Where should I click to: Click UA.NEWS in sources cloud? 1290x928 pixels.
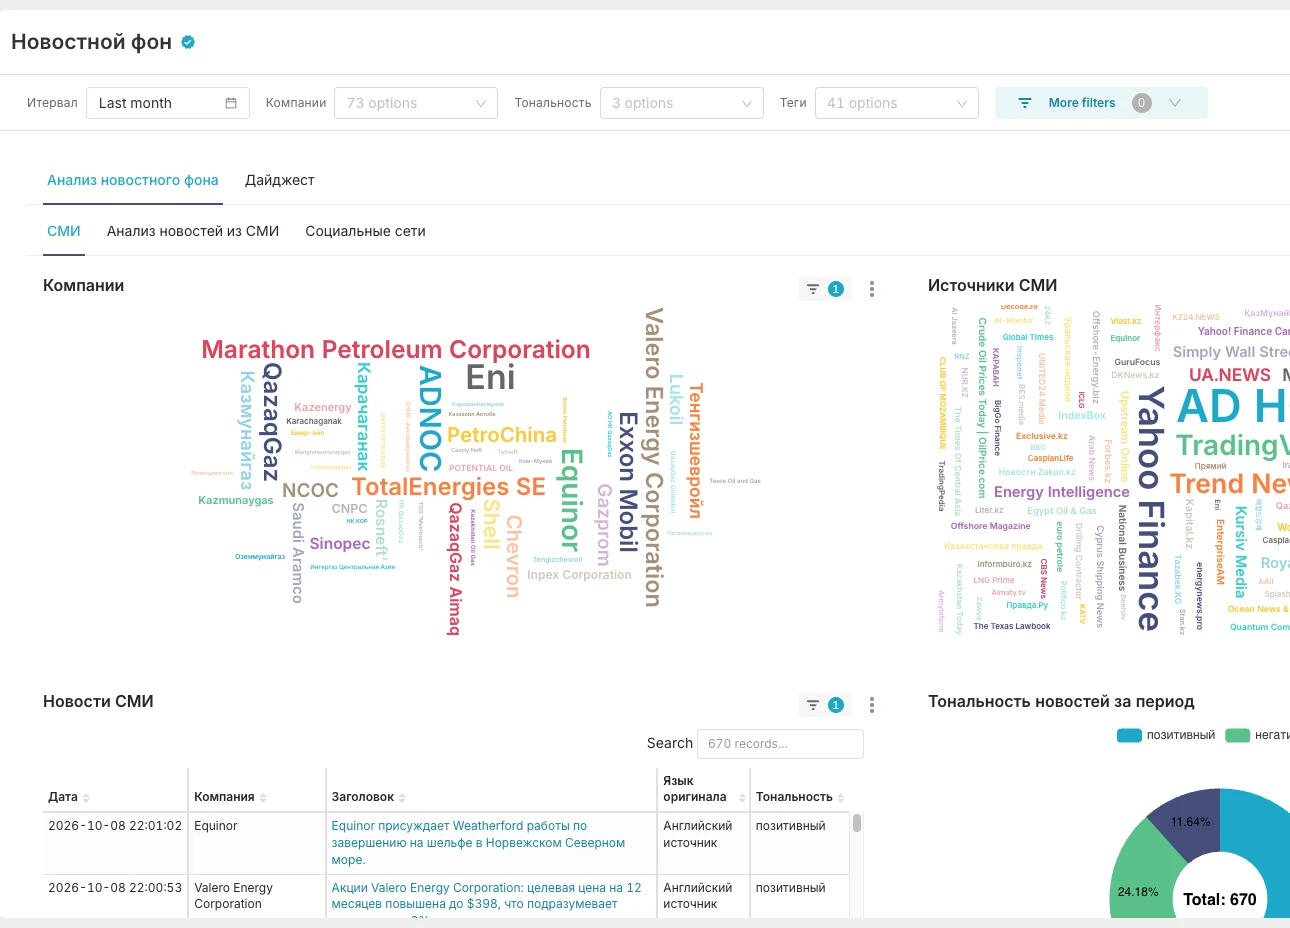(1230, 375)
